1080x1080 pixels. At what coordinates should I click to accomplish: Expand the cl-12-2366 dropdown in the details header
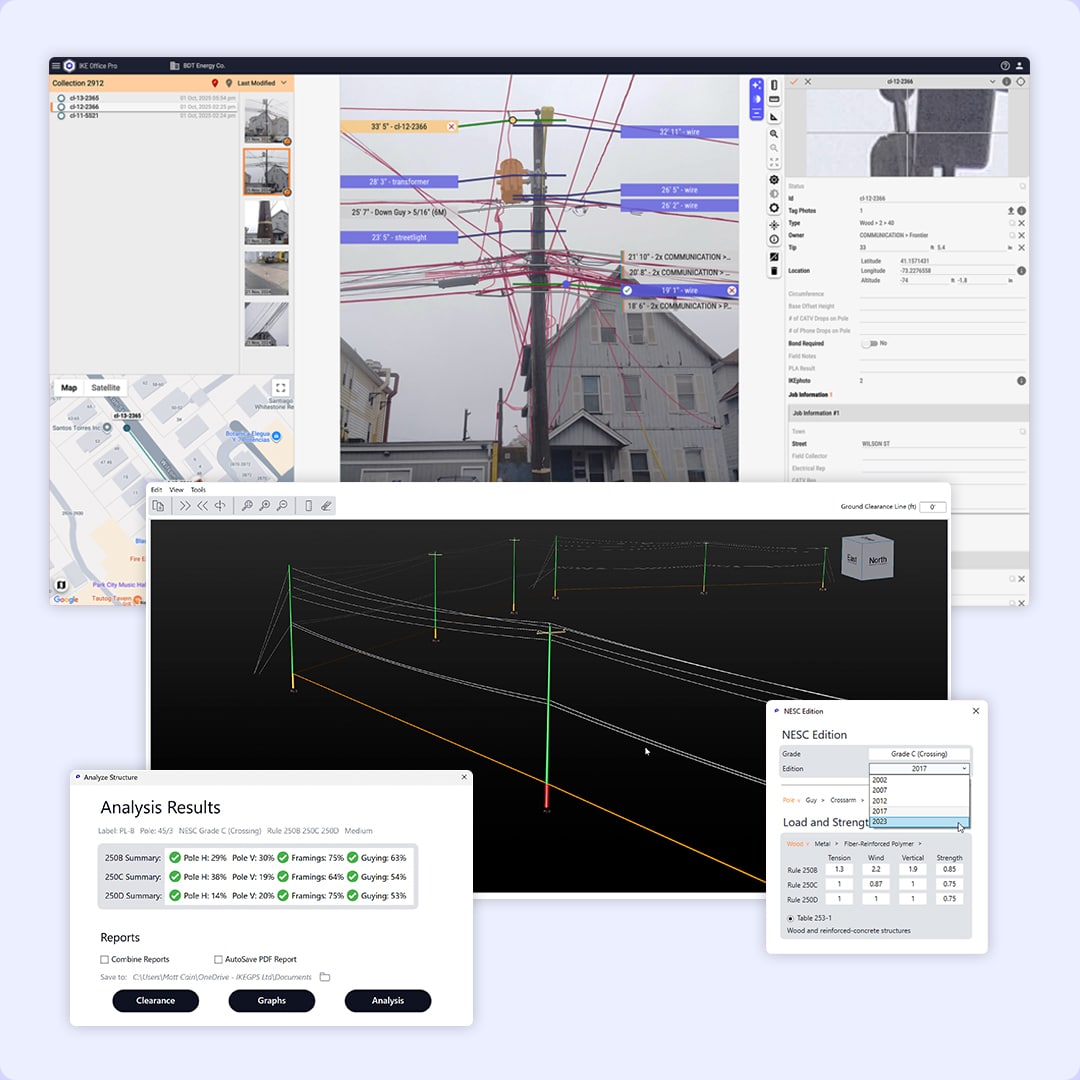[x=992, y=81]
